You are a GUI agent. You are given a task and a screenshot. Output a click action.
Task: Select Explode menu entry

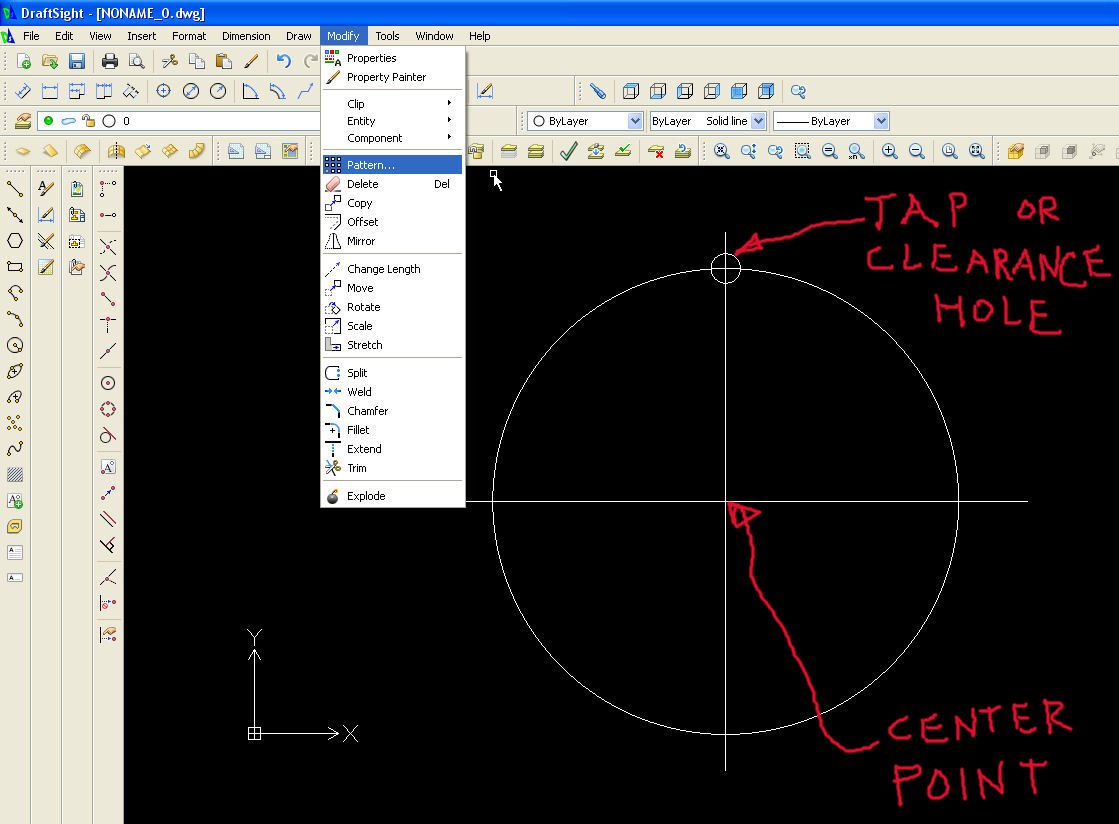pyautogui.click(x=393, y=496)
